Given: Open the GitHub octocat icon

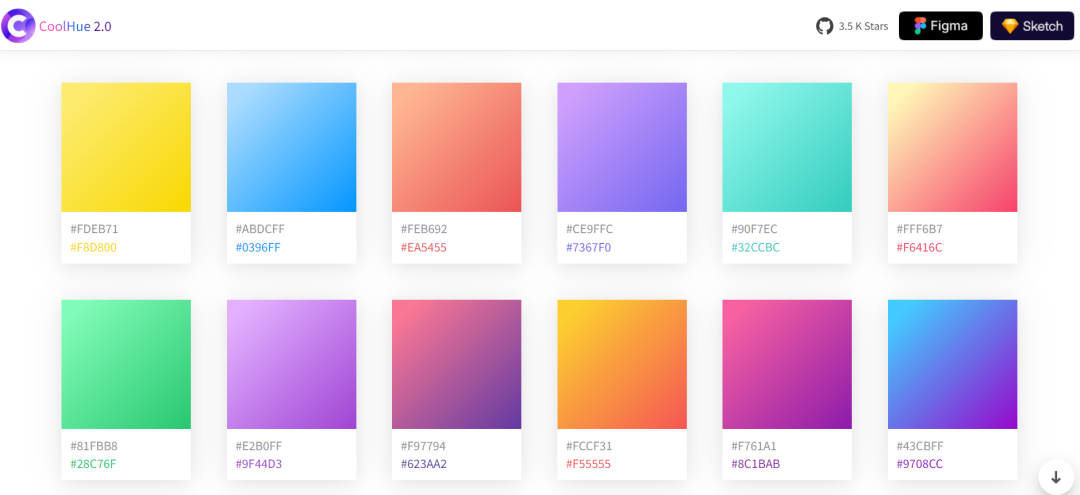Looking at the screenshot, I should click(x=824, y=26).
